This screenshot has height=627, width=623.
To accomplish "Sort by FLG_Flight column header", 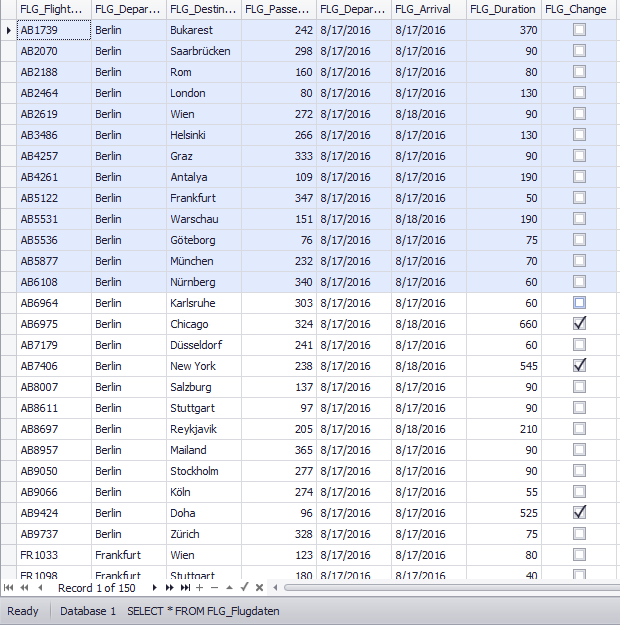I will click(54, 10).
